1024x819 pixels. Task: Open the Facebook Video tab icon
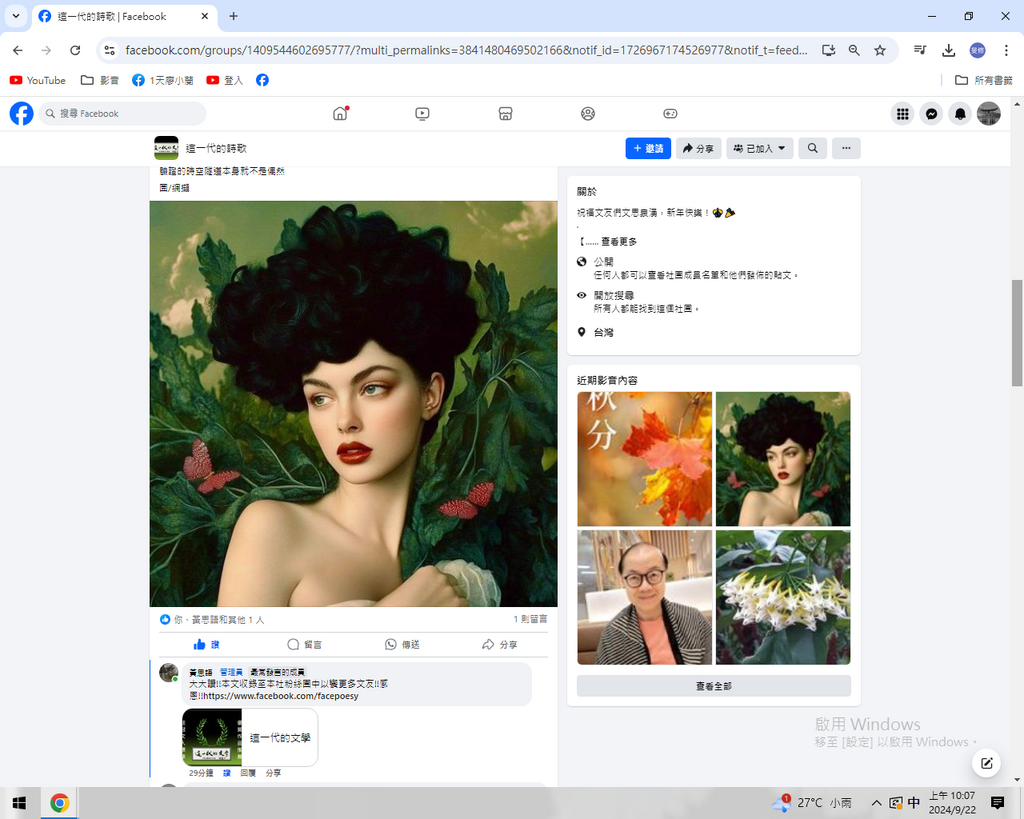click(x=422, y=114)
